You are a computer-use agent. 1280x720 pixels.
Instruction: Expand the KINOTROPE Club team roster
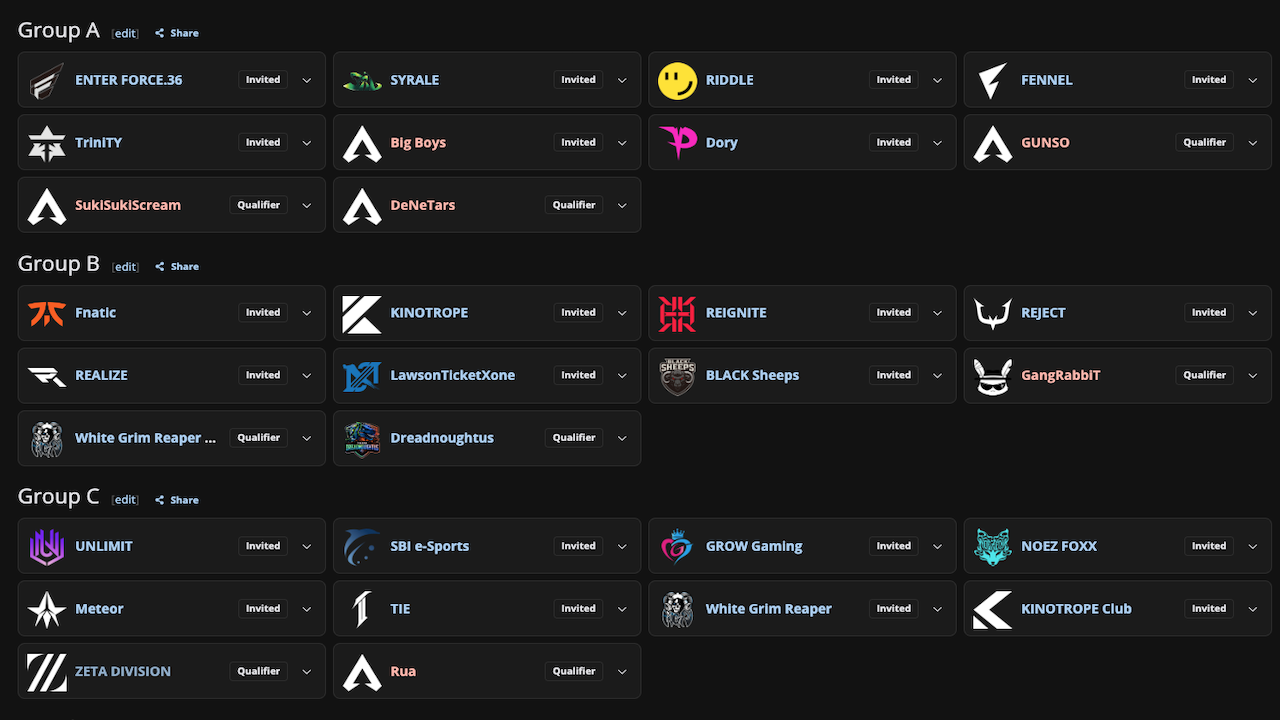coord(1253,609)
